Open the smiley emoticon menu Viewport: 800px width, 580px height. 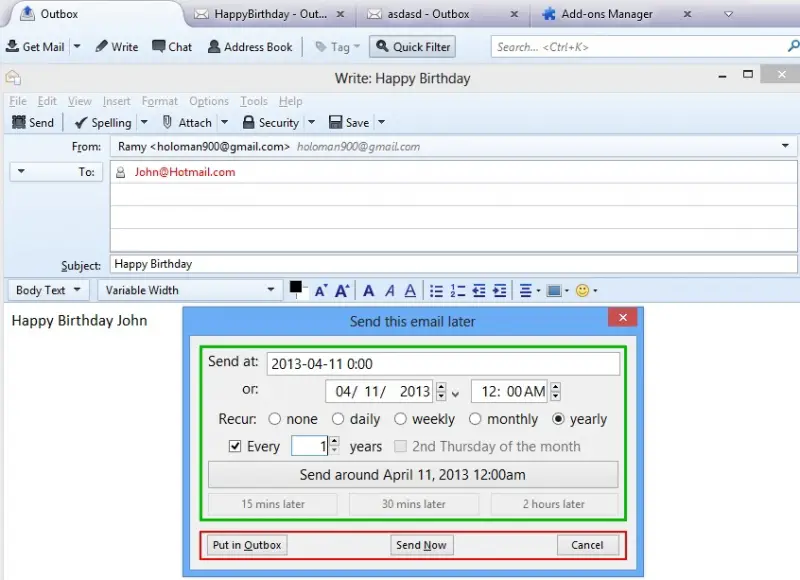[586, 291]
